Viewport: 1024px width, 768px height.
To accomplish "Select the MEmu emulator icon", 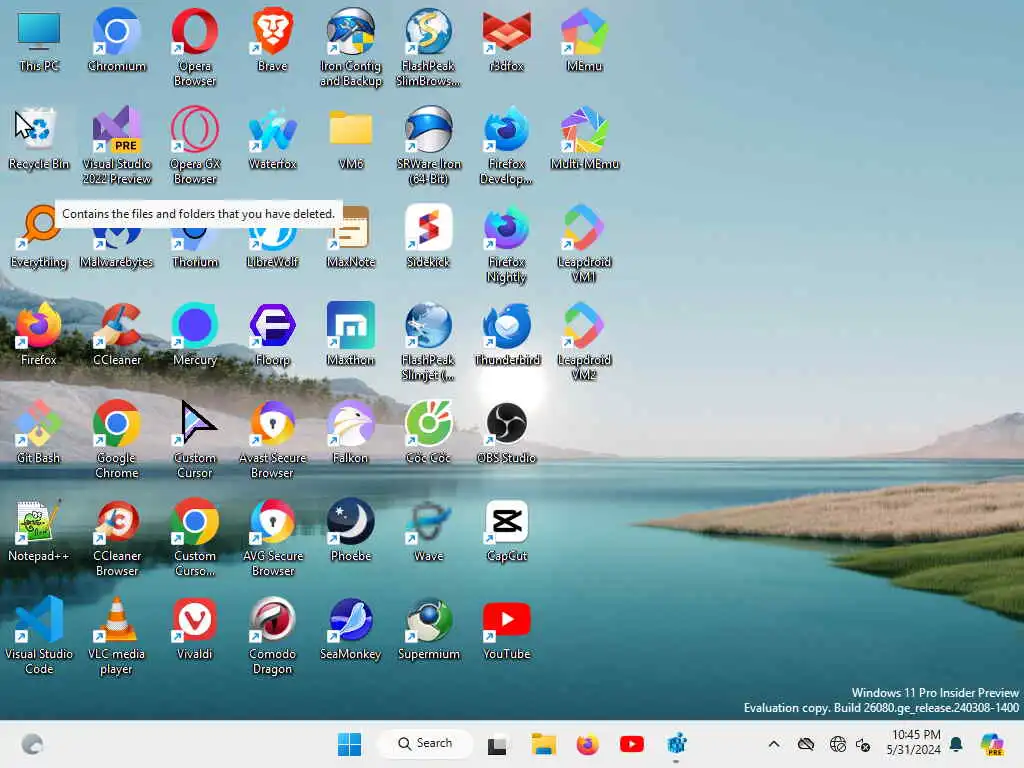I will (x=584, y=40).
